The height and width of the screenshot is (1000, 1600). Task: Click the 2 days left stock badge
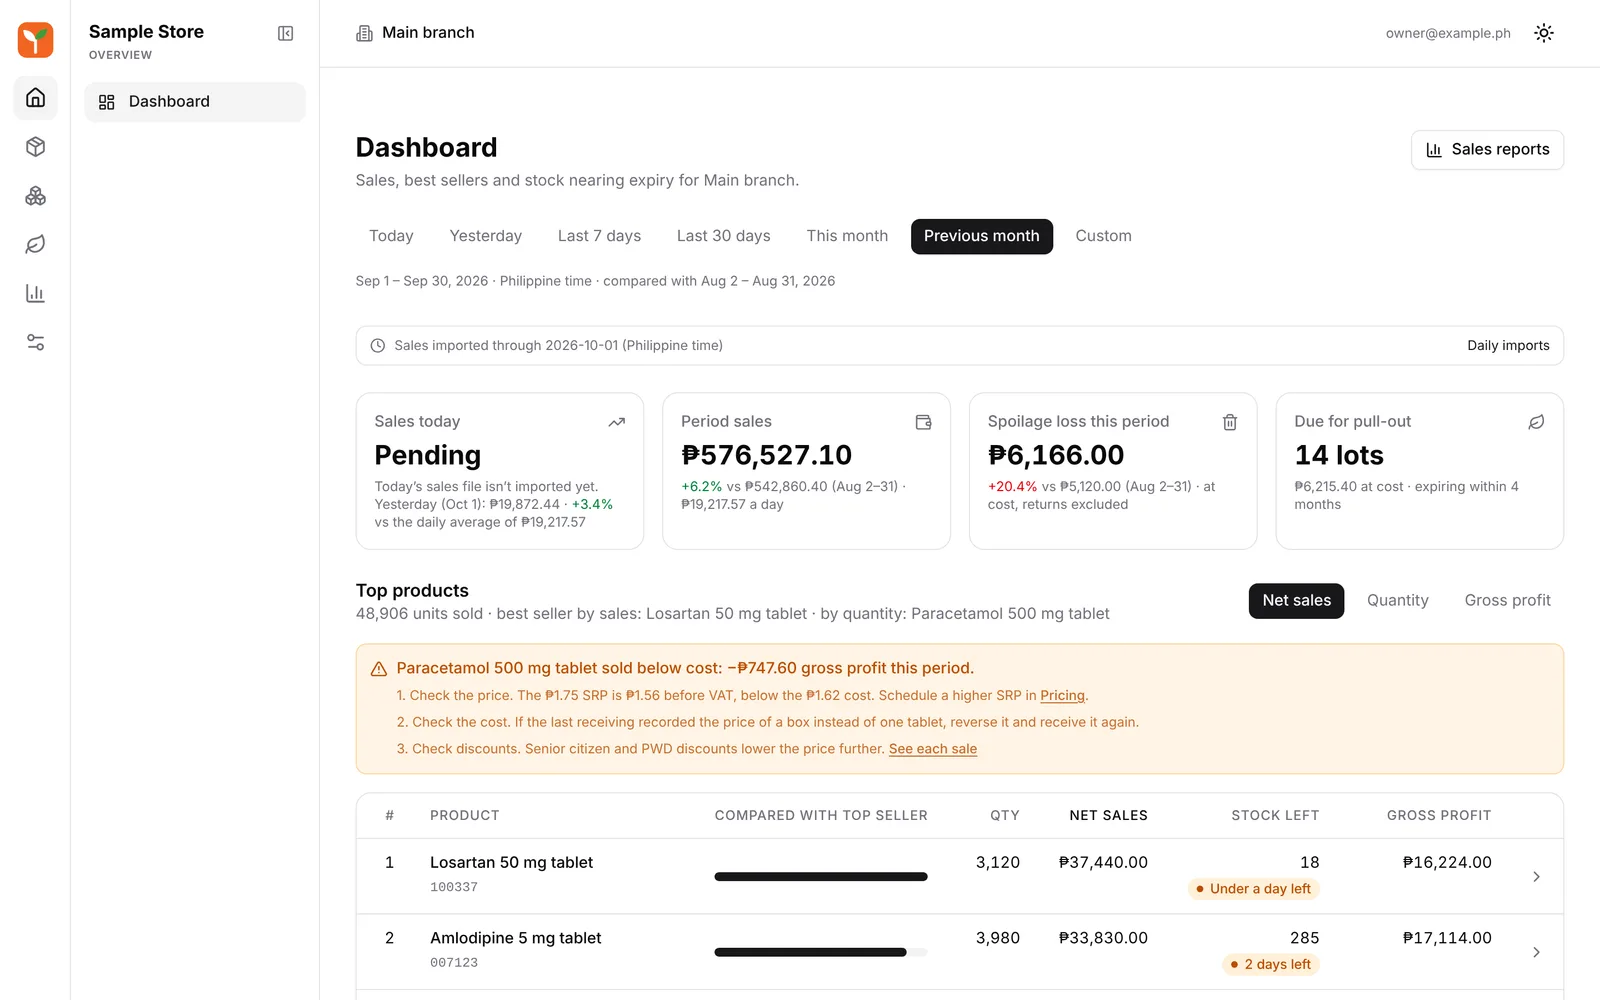pos(1271,965)
